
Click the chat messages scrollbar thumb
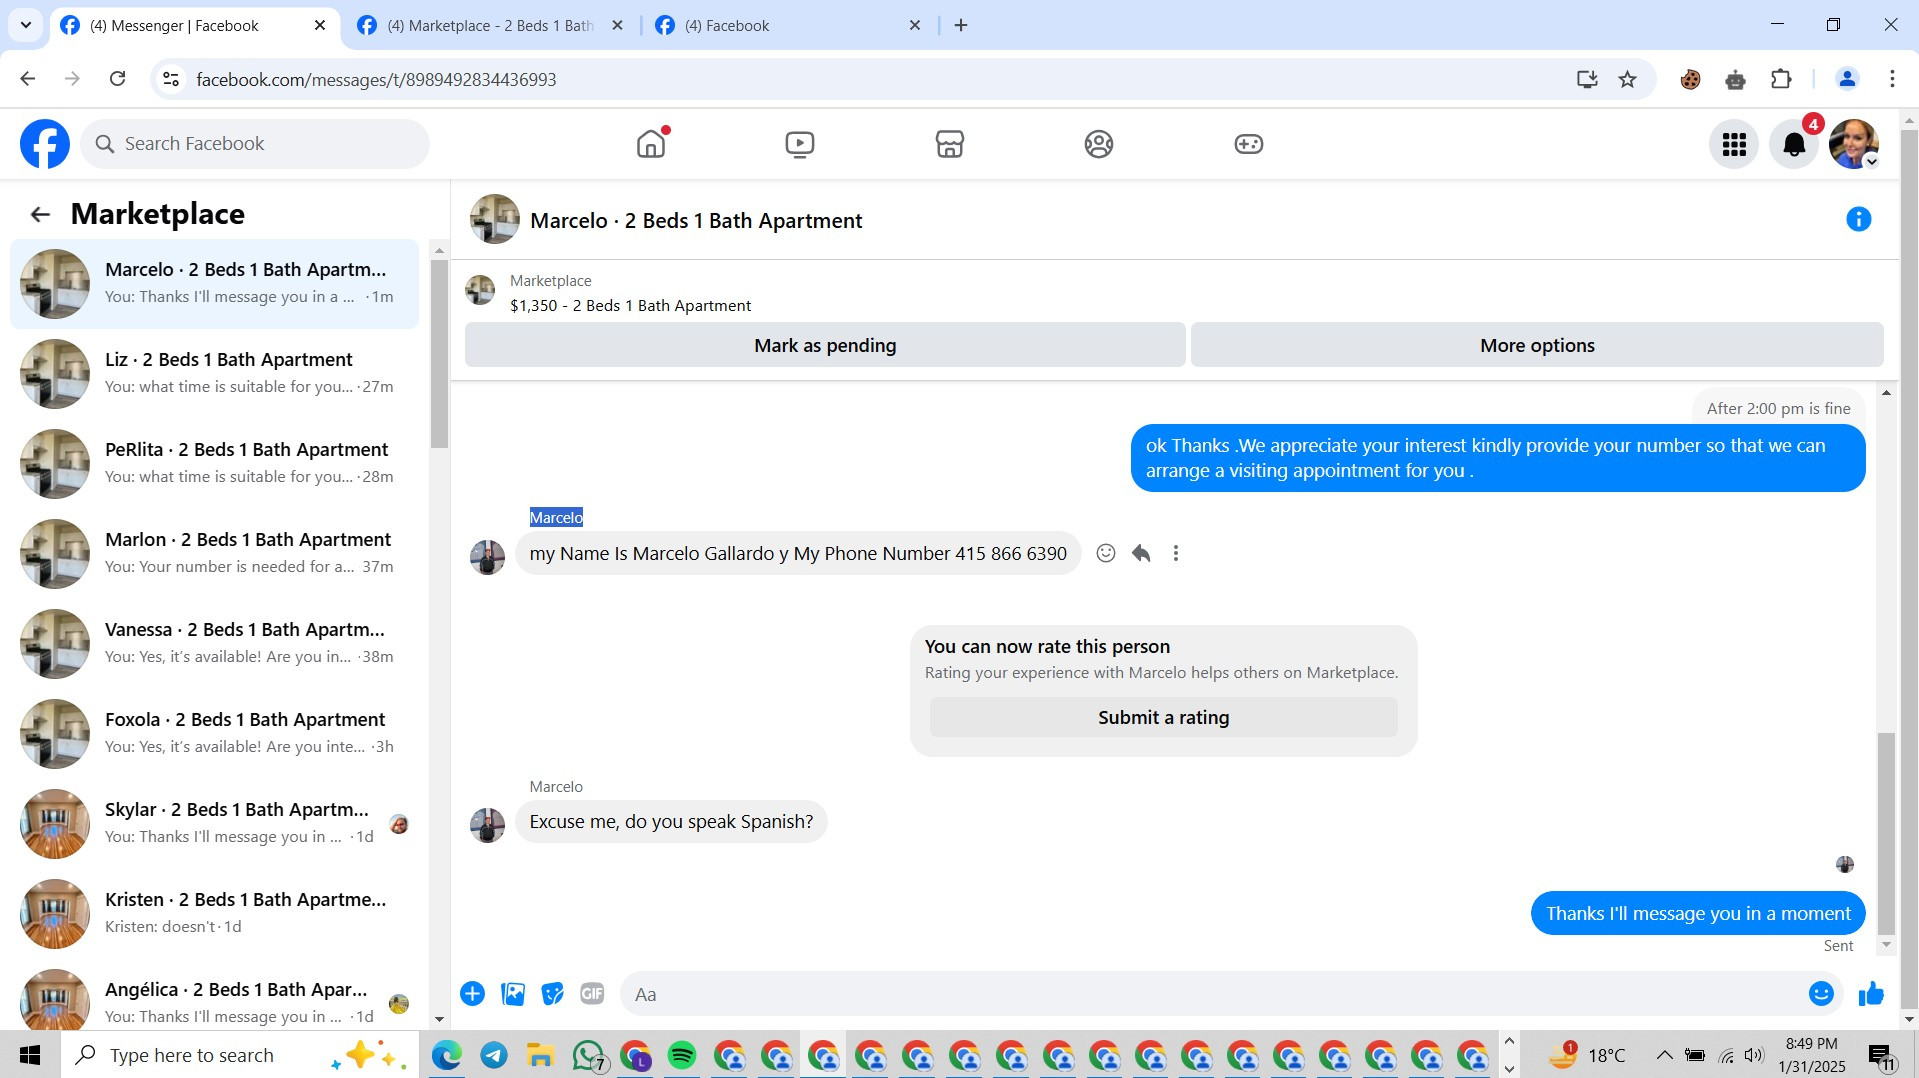click(x=1886, y=832)
